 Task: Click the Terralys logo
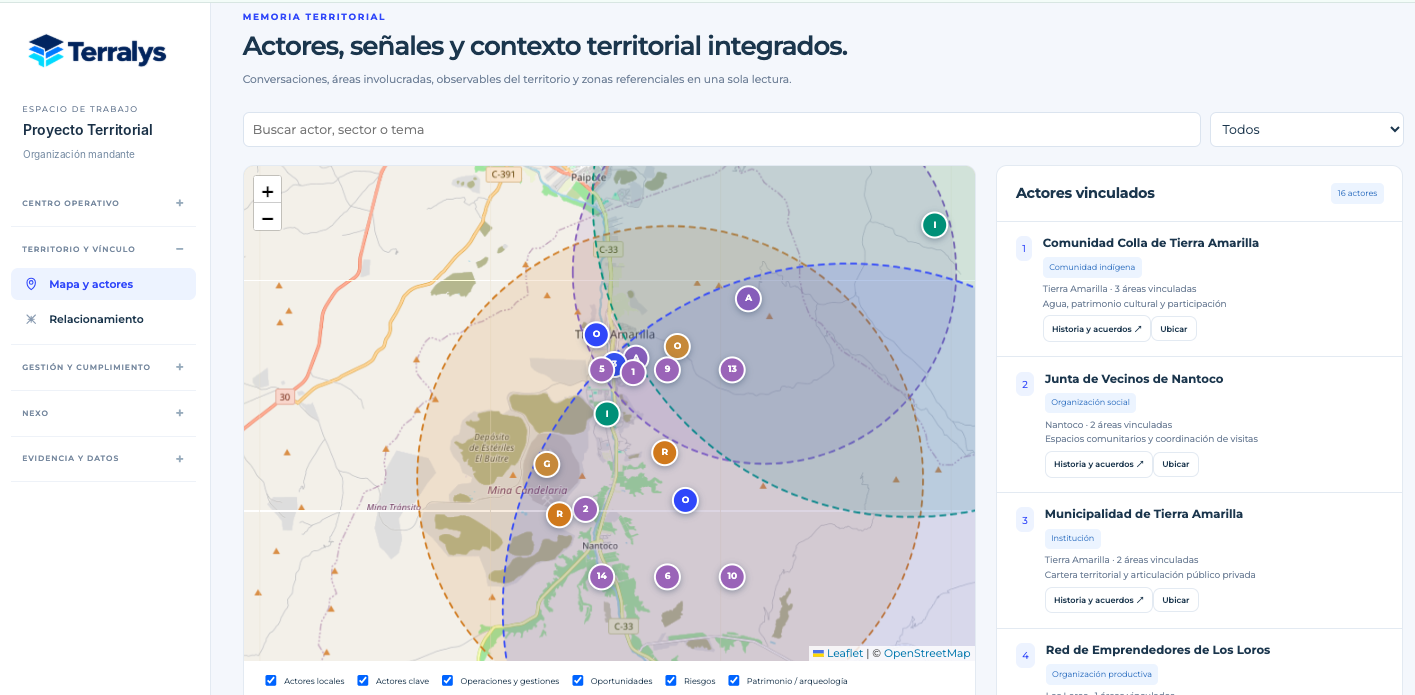[x=97, y=51]
